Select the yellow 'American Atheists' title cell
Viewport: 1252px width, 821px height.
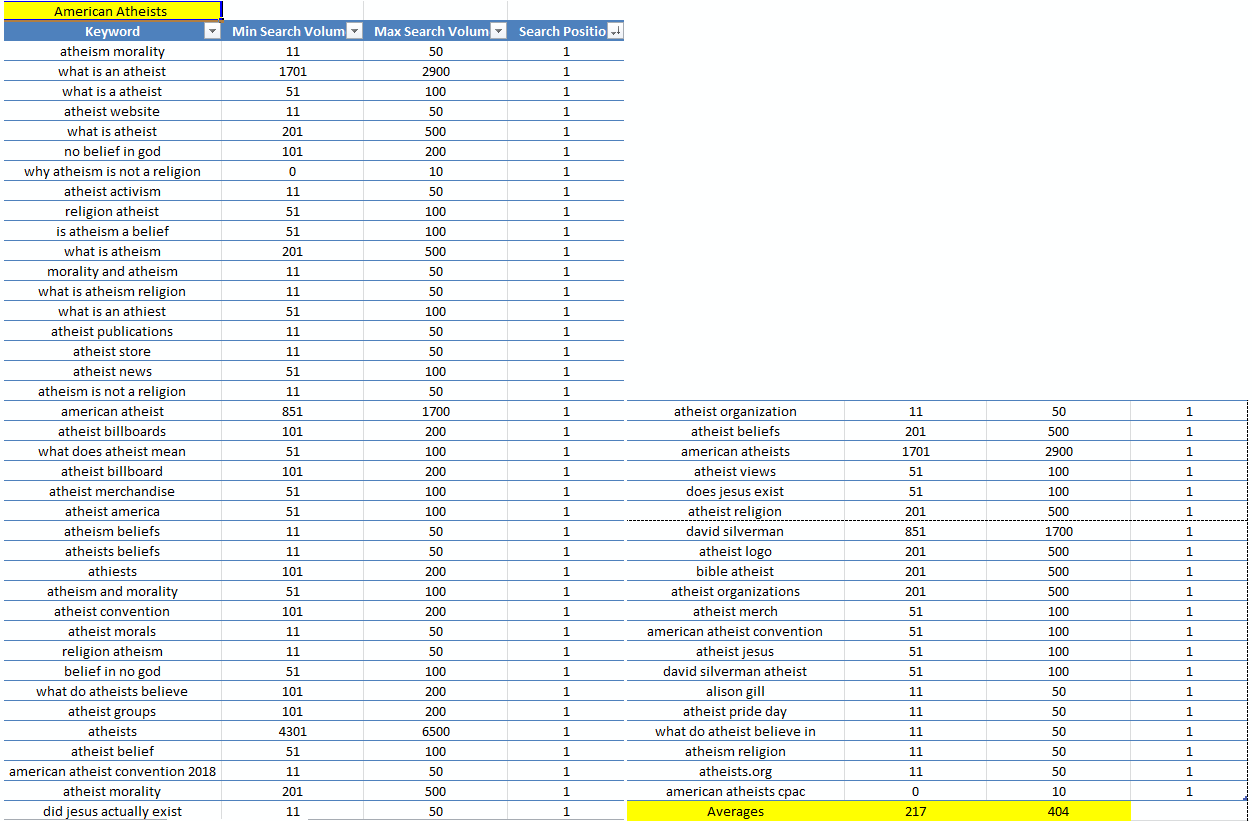[x=111, y=11]
